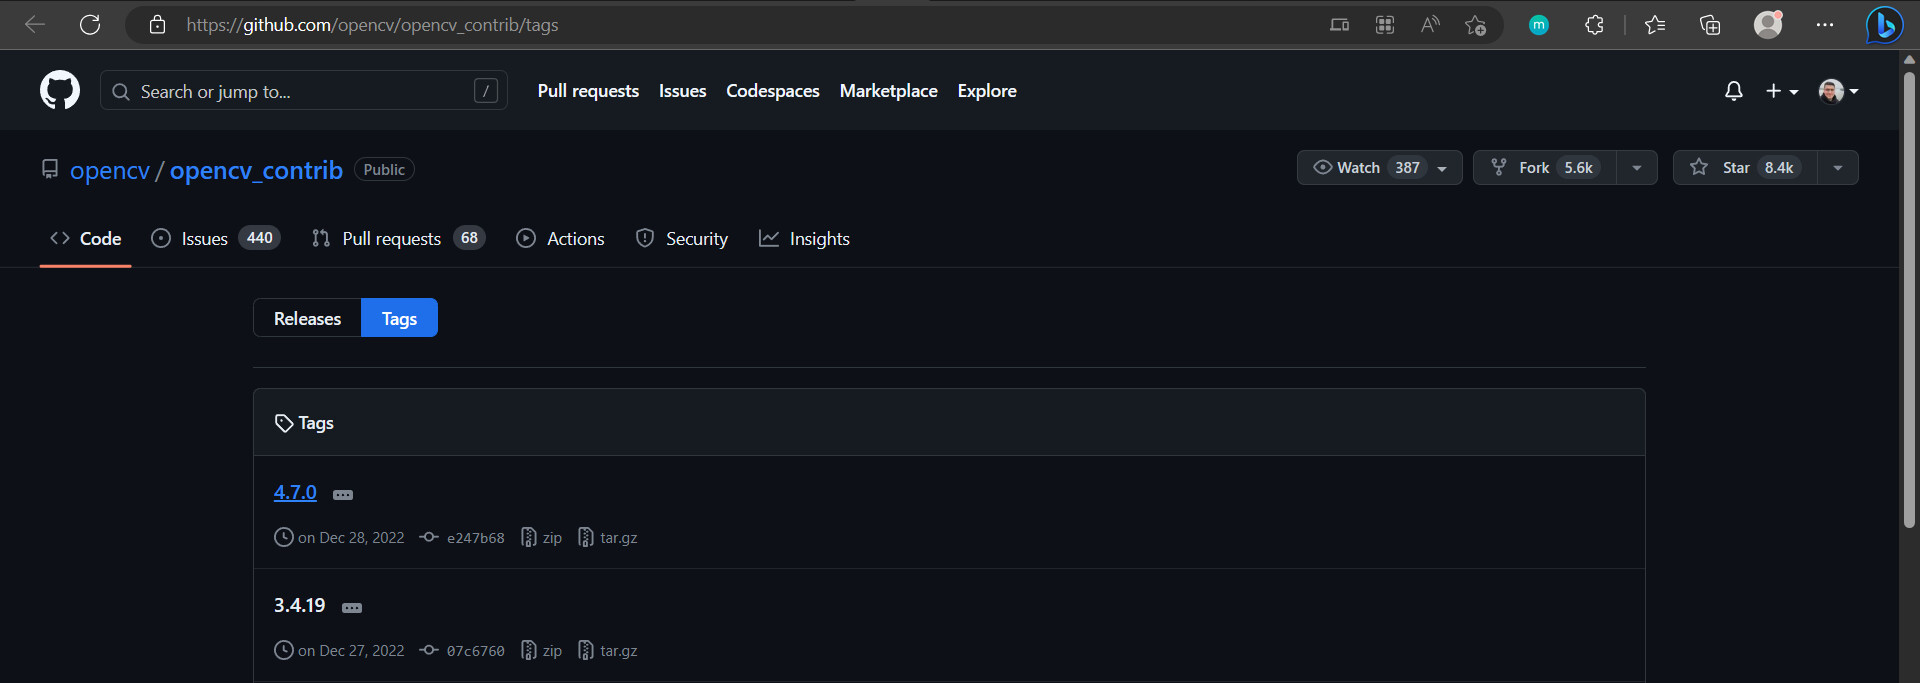1920x683 pixels.
Task: Open the Issues repository tab
Action: 215,238
